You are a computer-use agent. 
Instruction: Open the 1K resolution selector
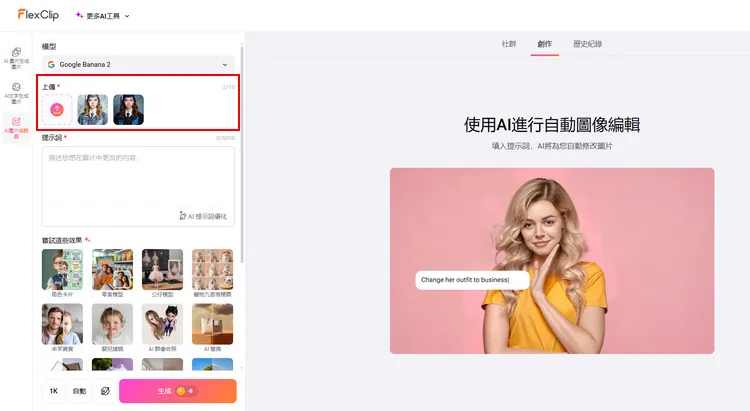[53, 391]
